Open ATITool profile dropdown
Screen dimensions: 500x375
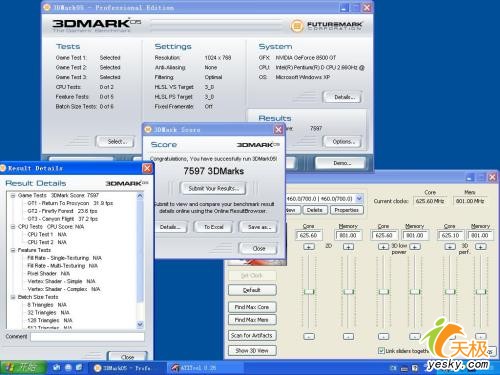click(x=359, y=199)
